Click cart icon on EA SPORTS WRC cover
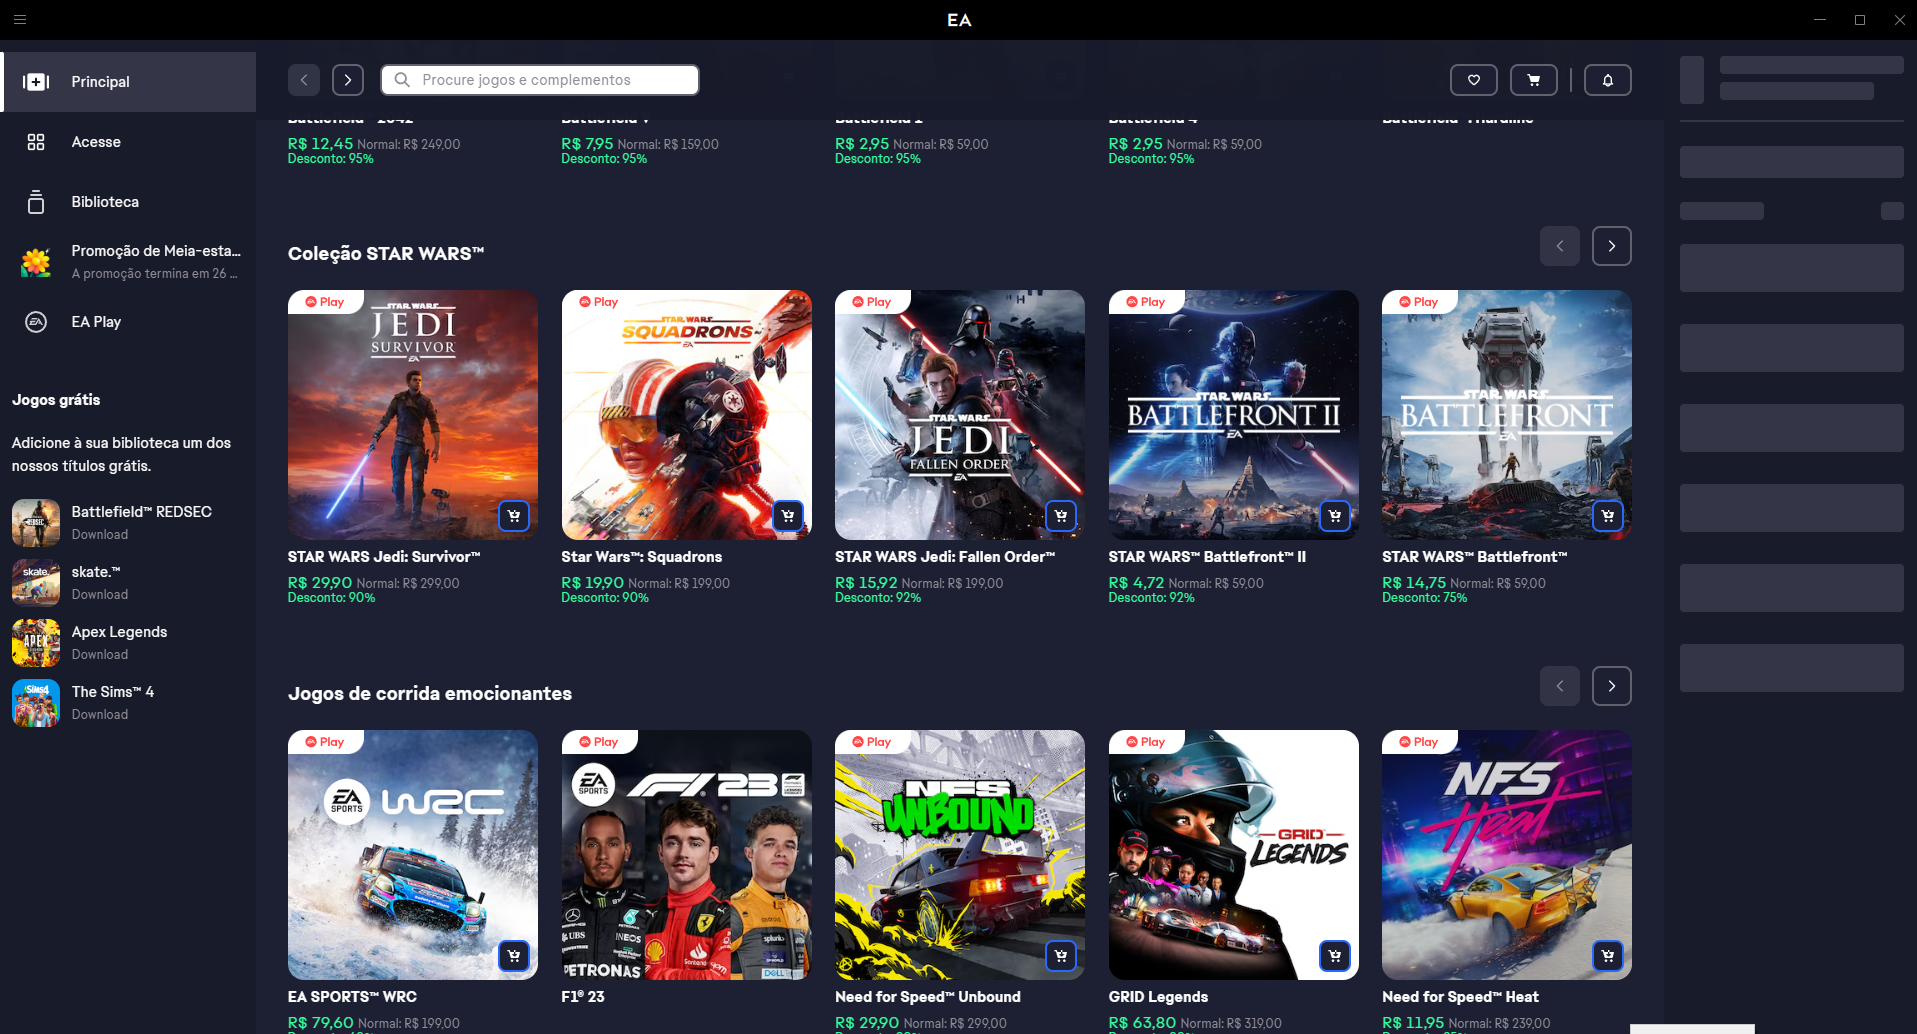The width and height of the screenshot is (1917, 1034). [x=514, y=956]
